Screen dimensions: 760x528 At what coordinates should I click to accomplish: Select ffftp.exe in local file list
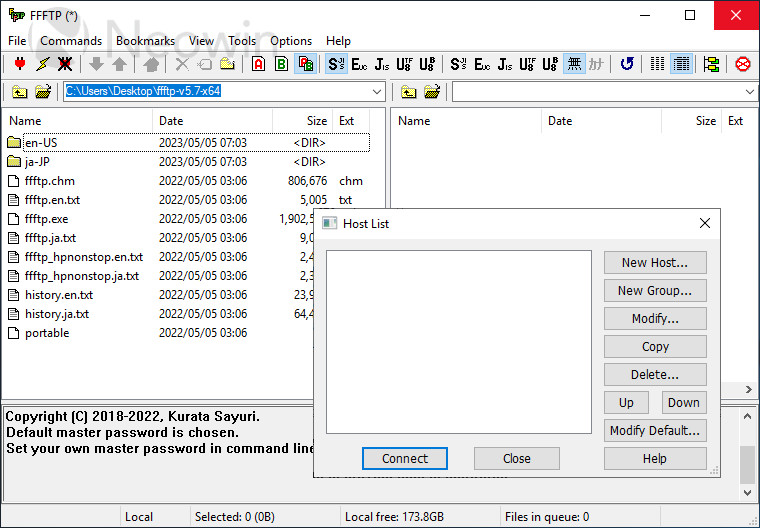[x=47, y=219]
